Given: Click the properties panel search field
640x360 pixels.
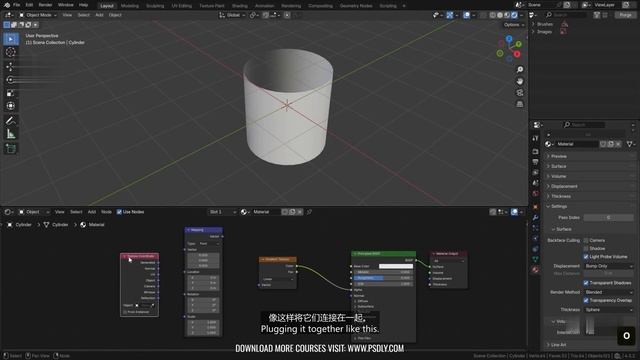Looking at the screenshot, I should (x=584, y=124).
